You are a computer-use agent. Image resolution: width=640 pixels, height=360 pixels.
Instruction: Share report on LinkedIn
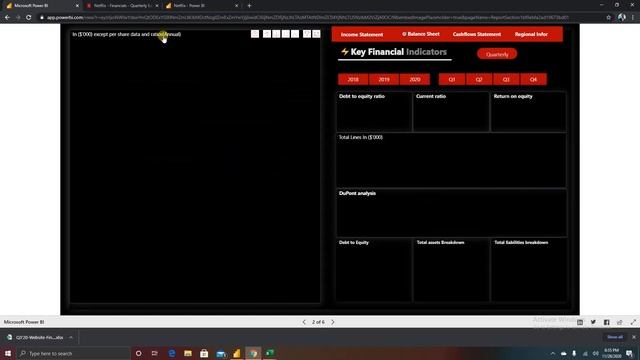click(x=580, y=322)
